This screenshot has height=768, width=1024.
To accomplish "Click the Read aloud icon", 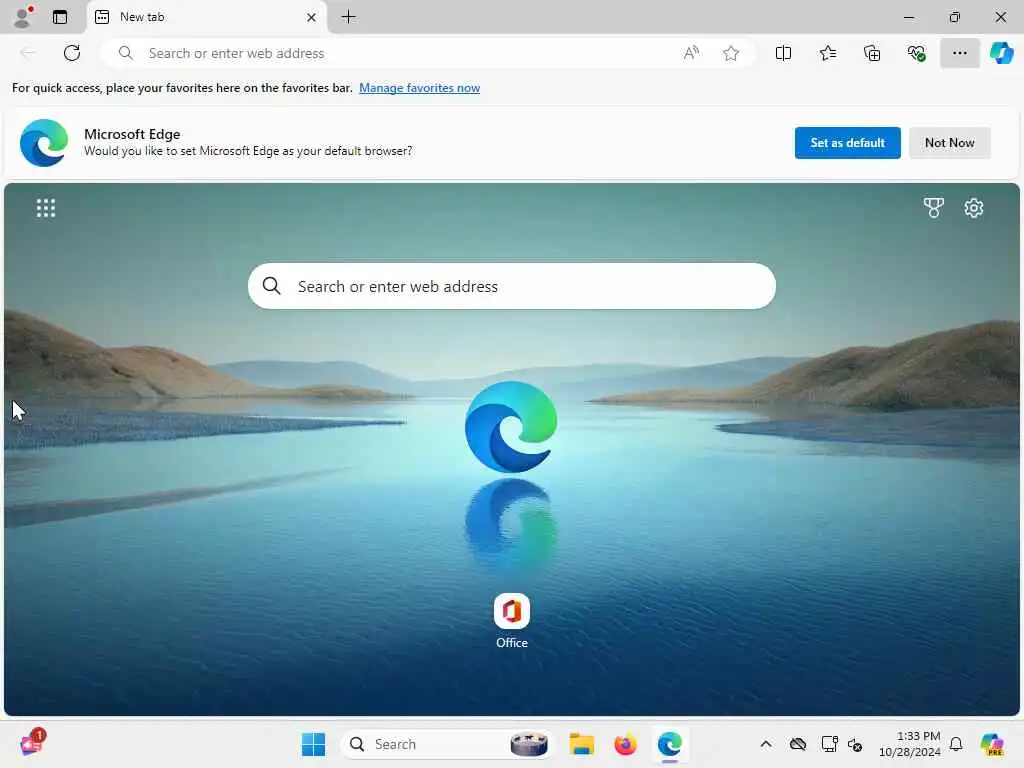I will [x=691, y=53].
